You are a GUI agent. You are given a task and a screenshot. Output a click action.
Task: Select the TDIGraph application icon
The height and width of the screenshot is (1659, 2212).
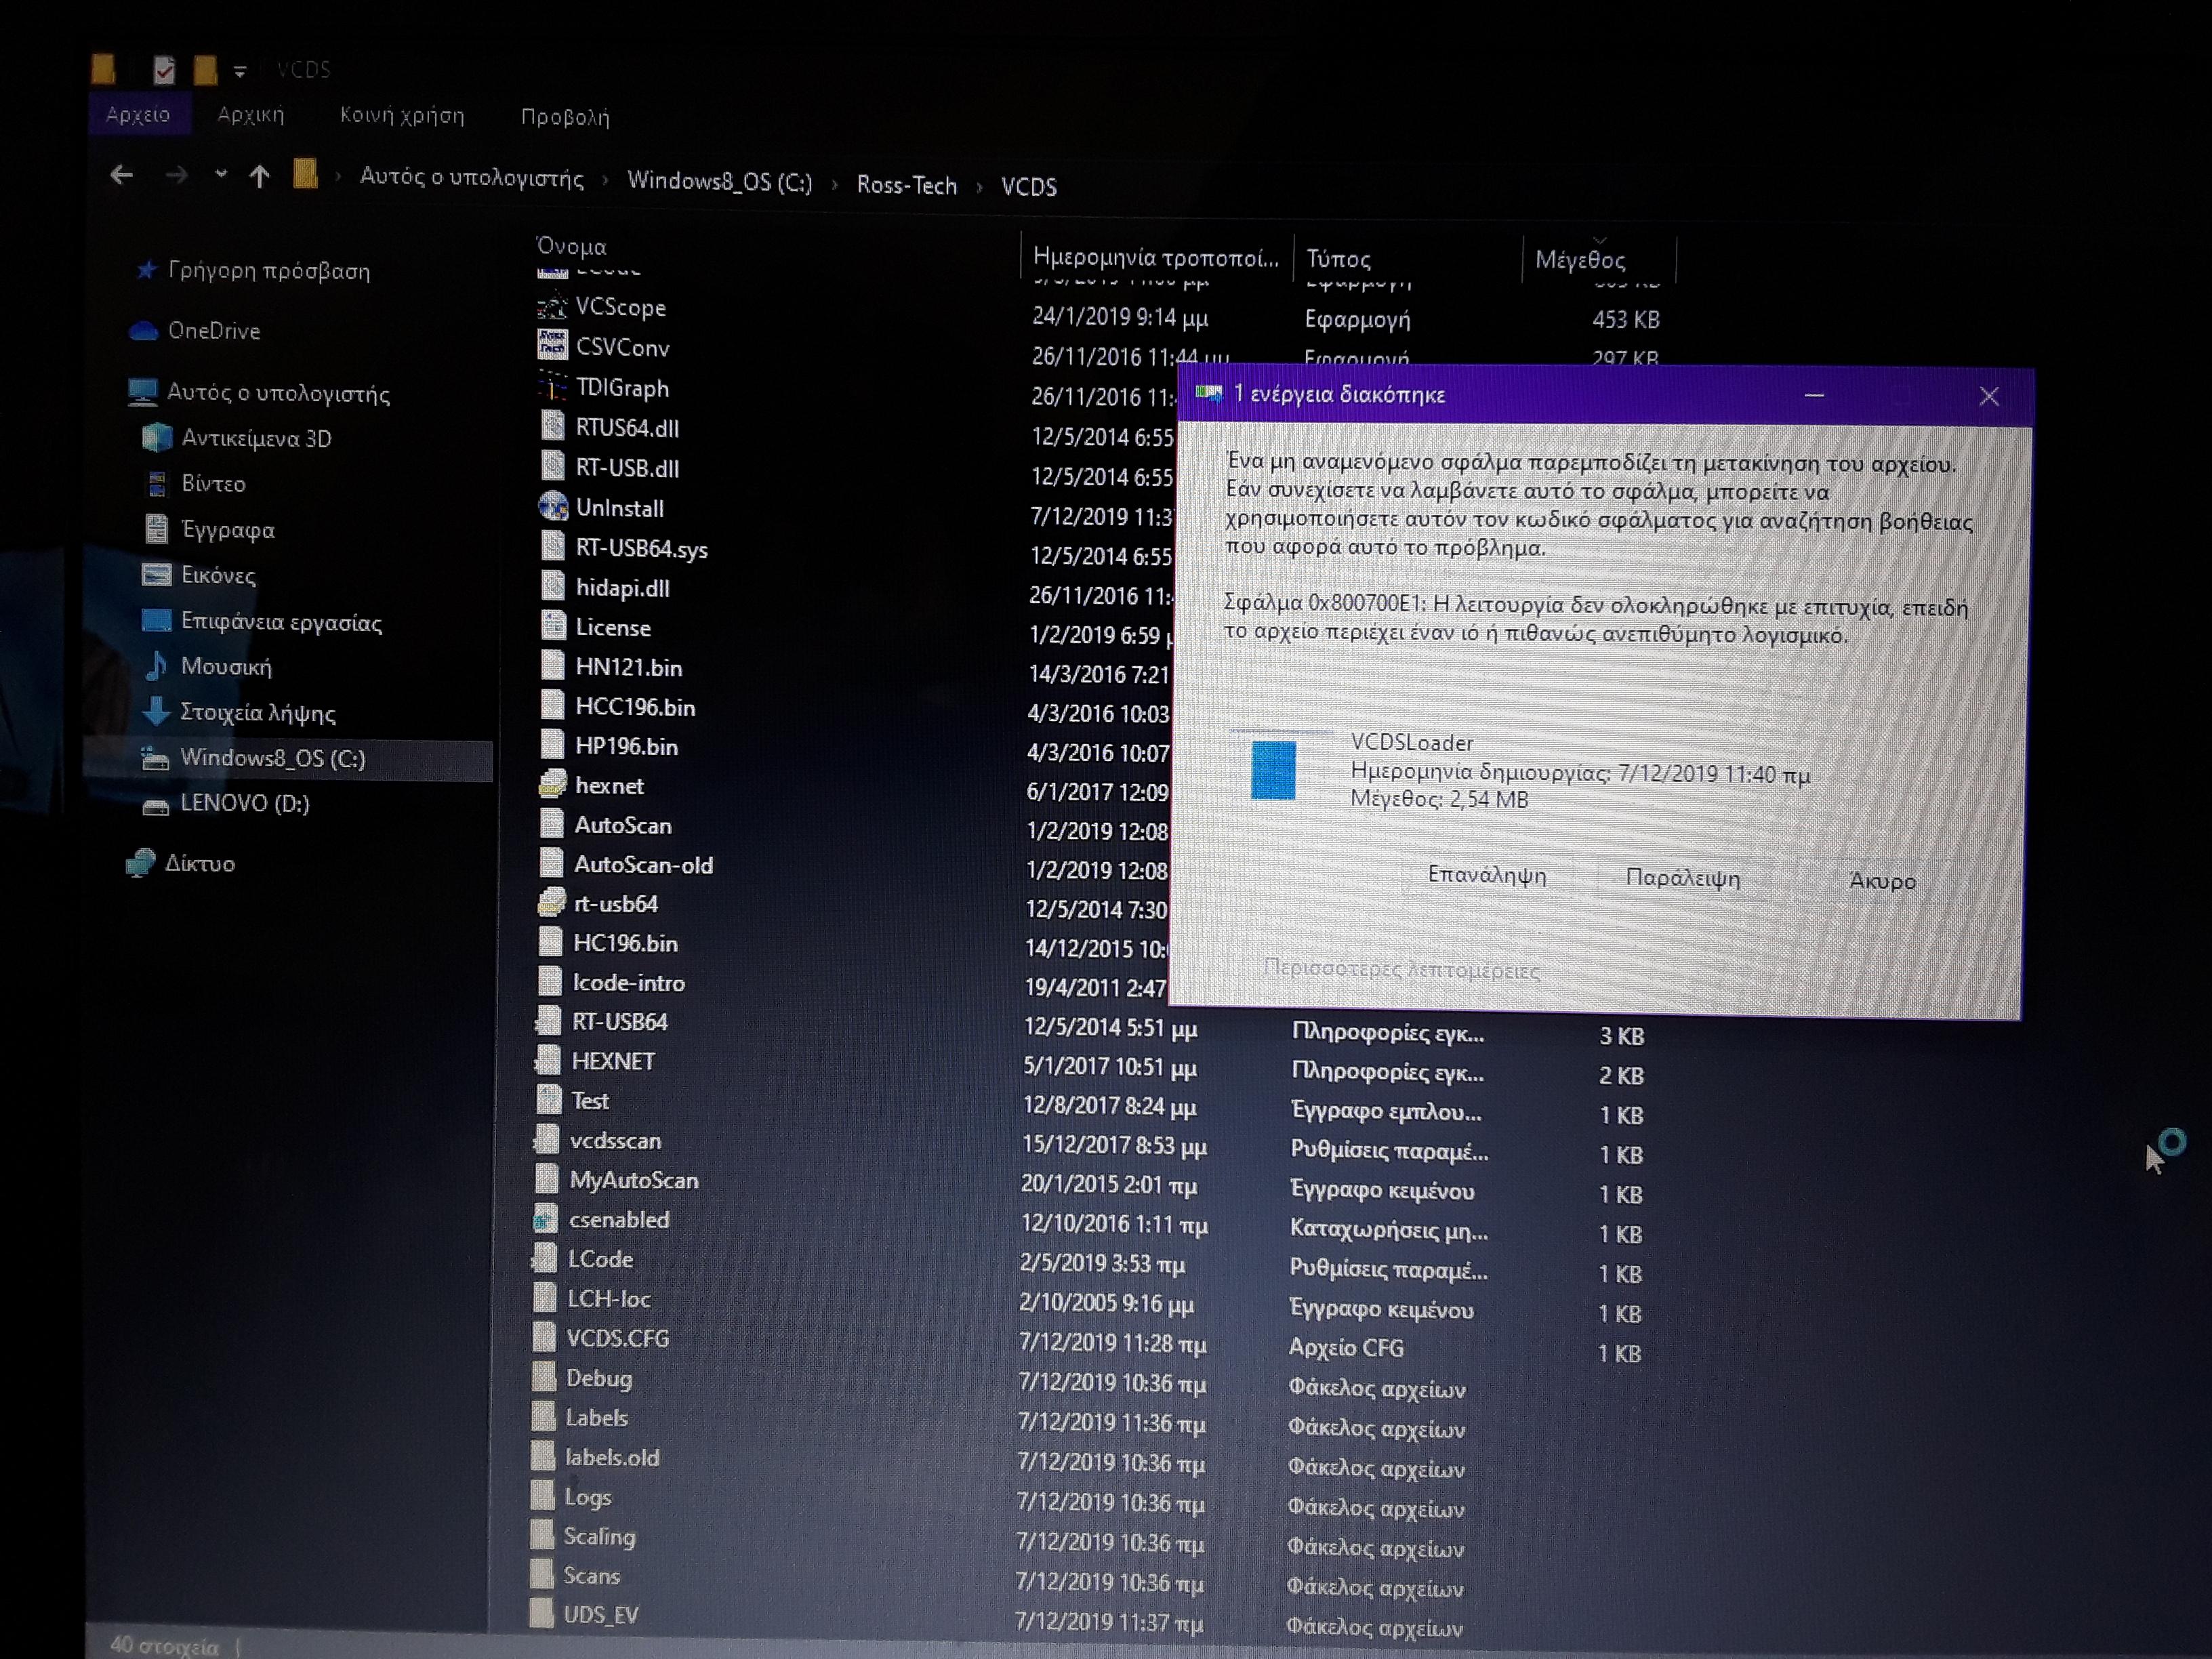tap(552, 386)
